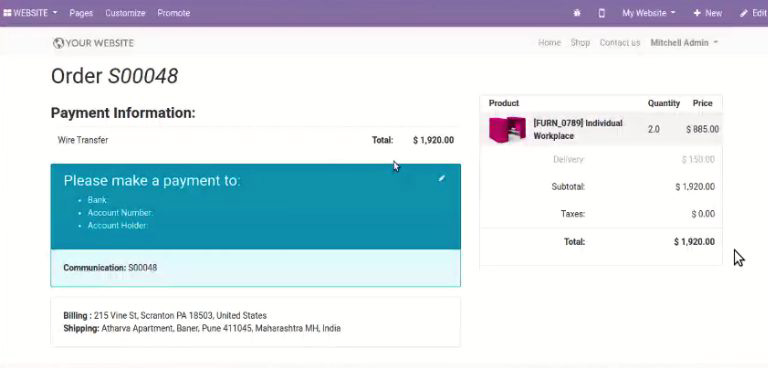The height and width of the screenshot is (368, 768).
Task: Click the plus icon beside New
Action: [x=697, y=13]
